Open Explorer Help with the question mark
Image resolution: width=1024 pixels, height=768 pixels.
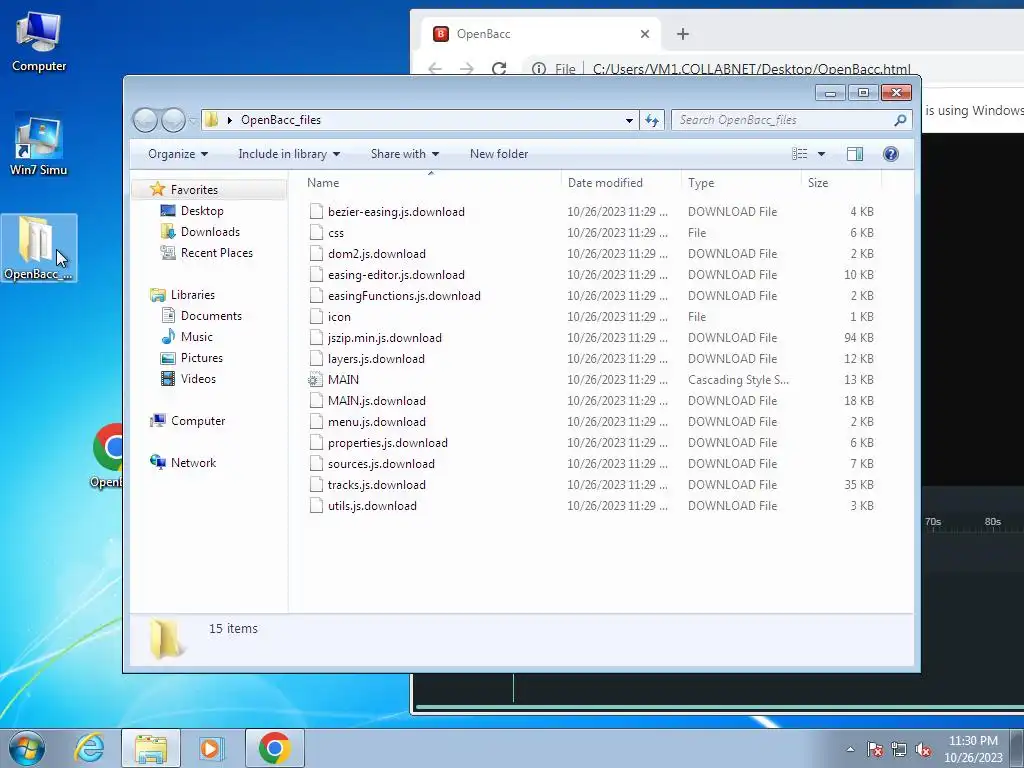tap(890, 154)
